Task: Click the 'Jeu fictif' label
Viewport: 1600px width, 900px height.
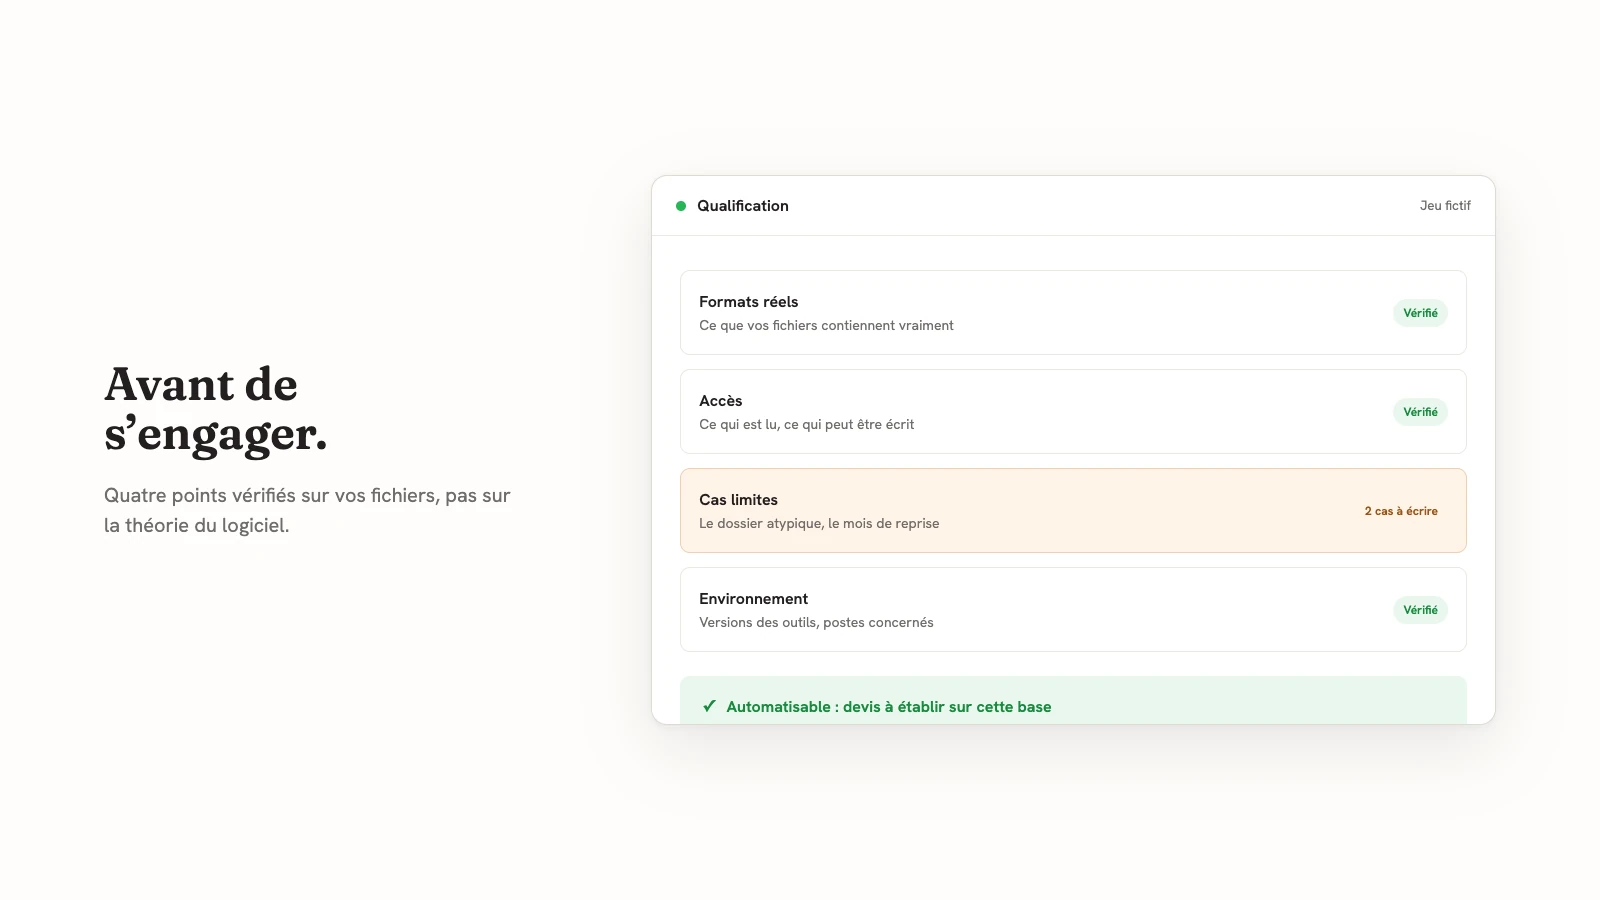Action: point(1445,205)
